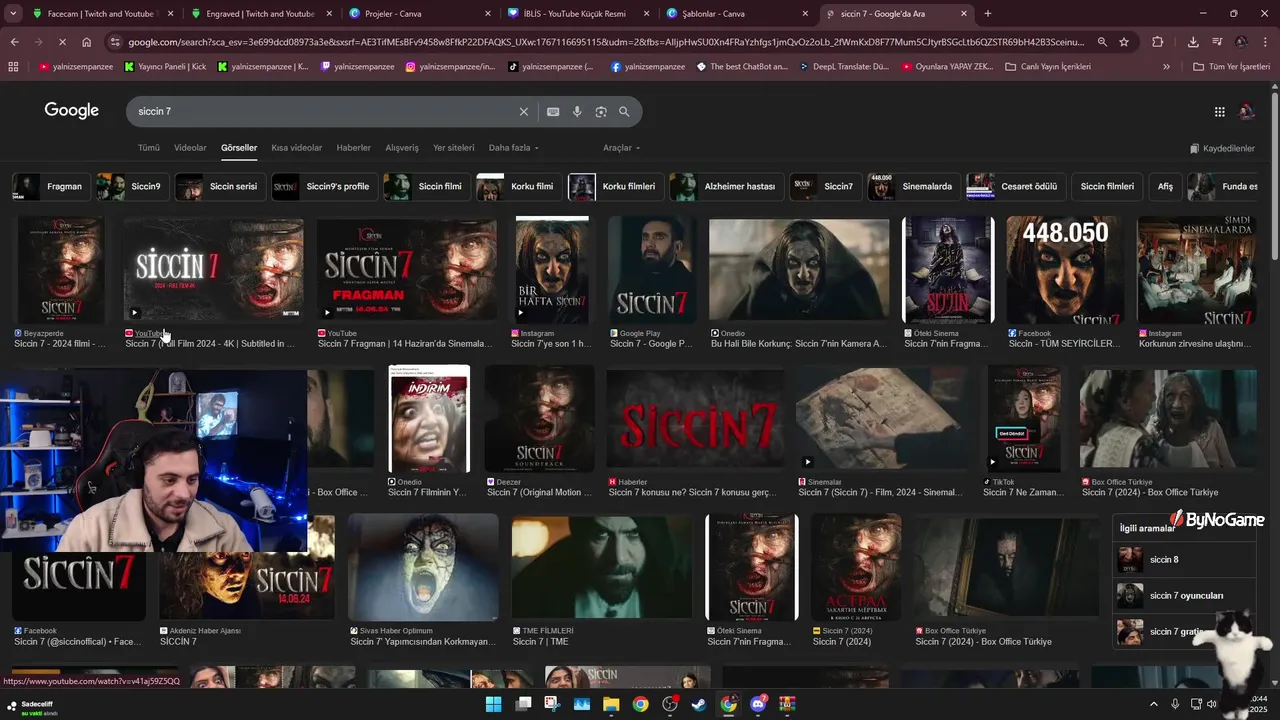The image size is (1280, 720).
Task: Open the microphone tray icon
Action: tap(1175, 704)
